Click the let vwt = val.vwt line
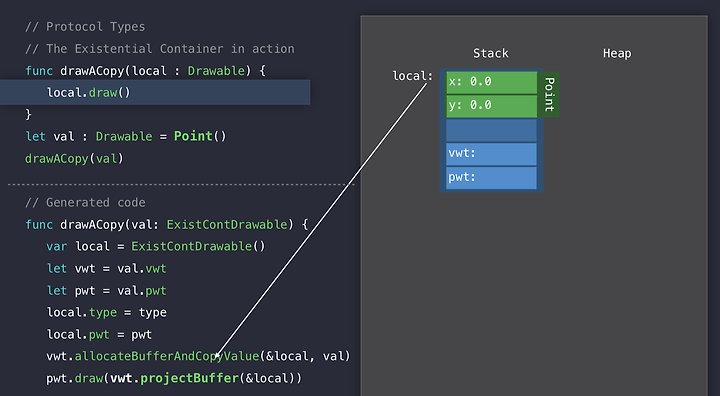 tap(106, 268)
